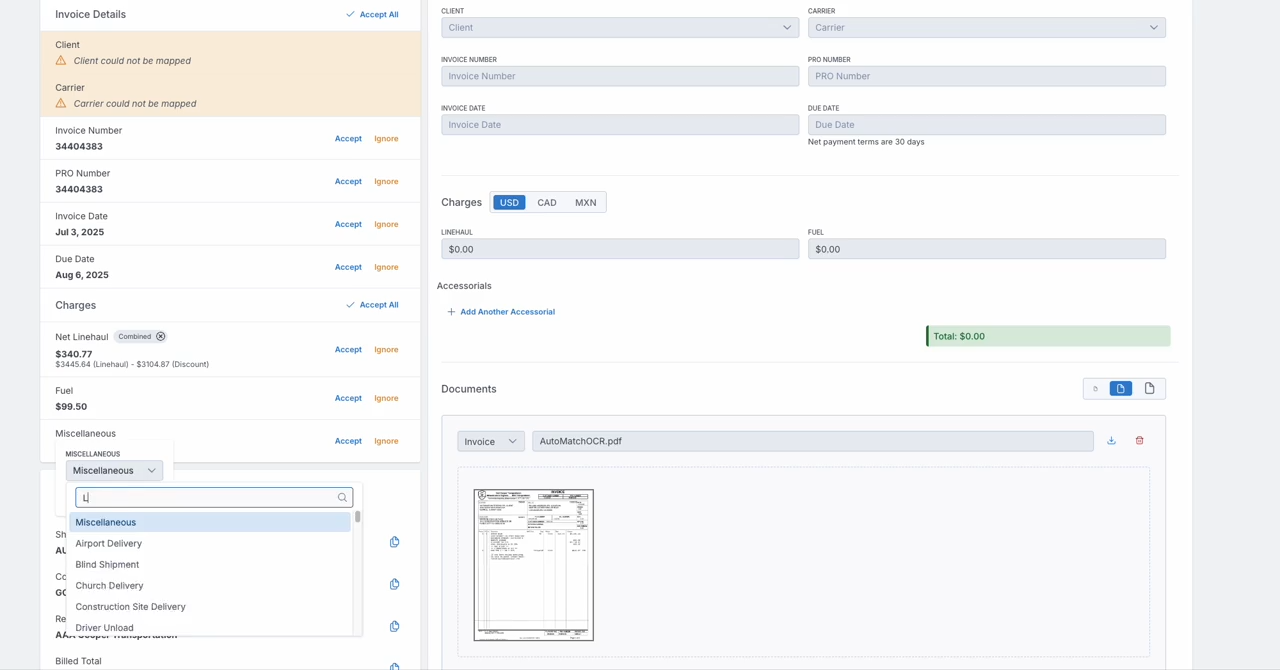The height and width of the screenshot is (670, 1280).
Task: Choose Church Delivery from the list
Action: pyautogui.click(x=210, y=585)
